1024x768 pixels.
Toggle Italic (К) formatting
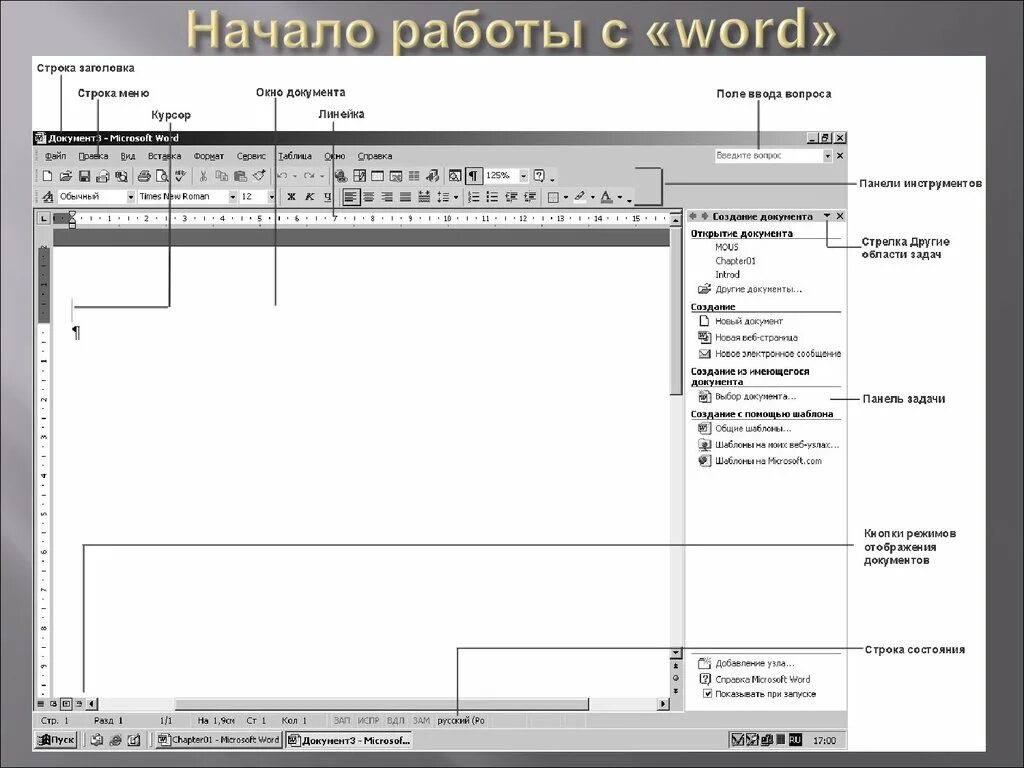click(x=310, y=197)
